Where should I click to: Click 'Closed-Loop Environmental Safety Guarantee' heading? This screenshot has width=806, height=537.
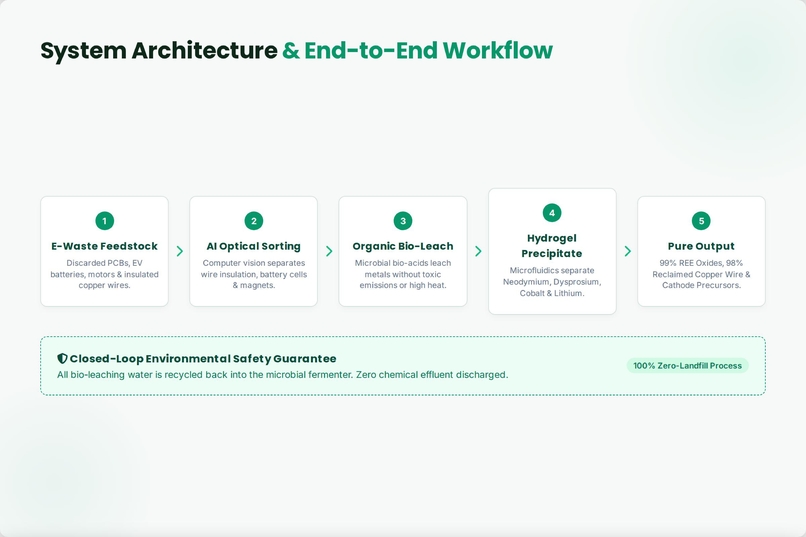coord(203,359)
